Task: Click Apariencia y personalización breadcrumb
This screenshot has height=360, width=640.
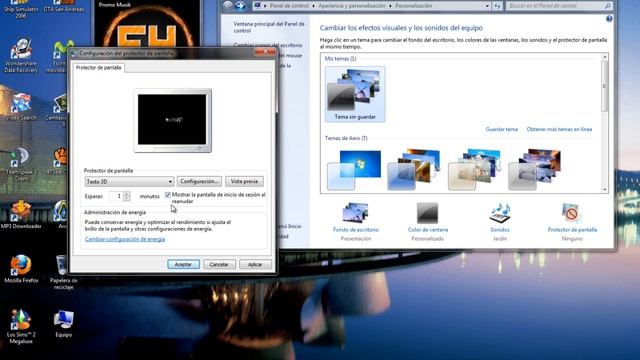Action: point(352,6)
